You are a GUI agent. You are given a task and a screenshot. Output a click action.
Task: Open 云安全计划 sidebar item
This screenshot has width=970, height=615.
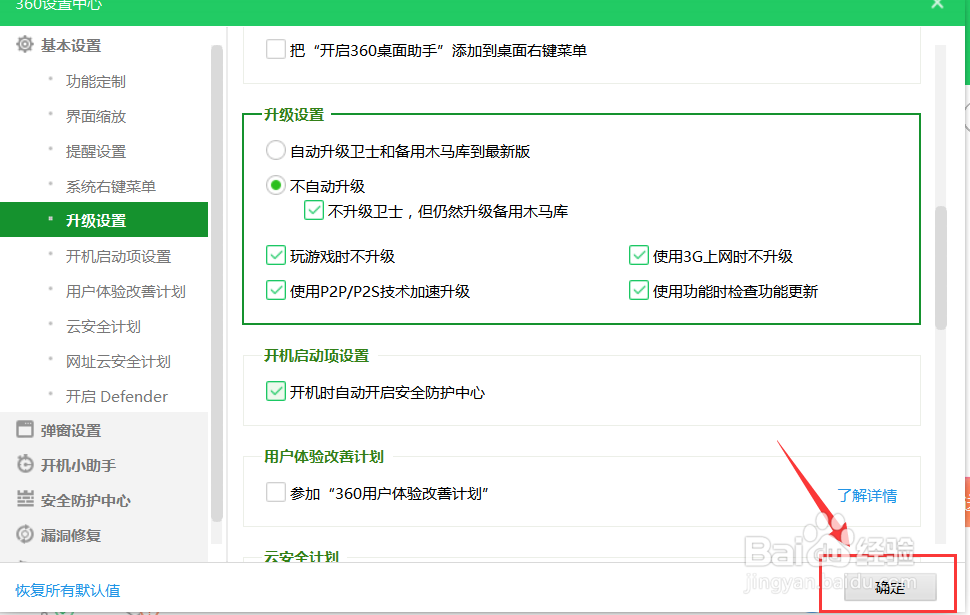[104, 326]
